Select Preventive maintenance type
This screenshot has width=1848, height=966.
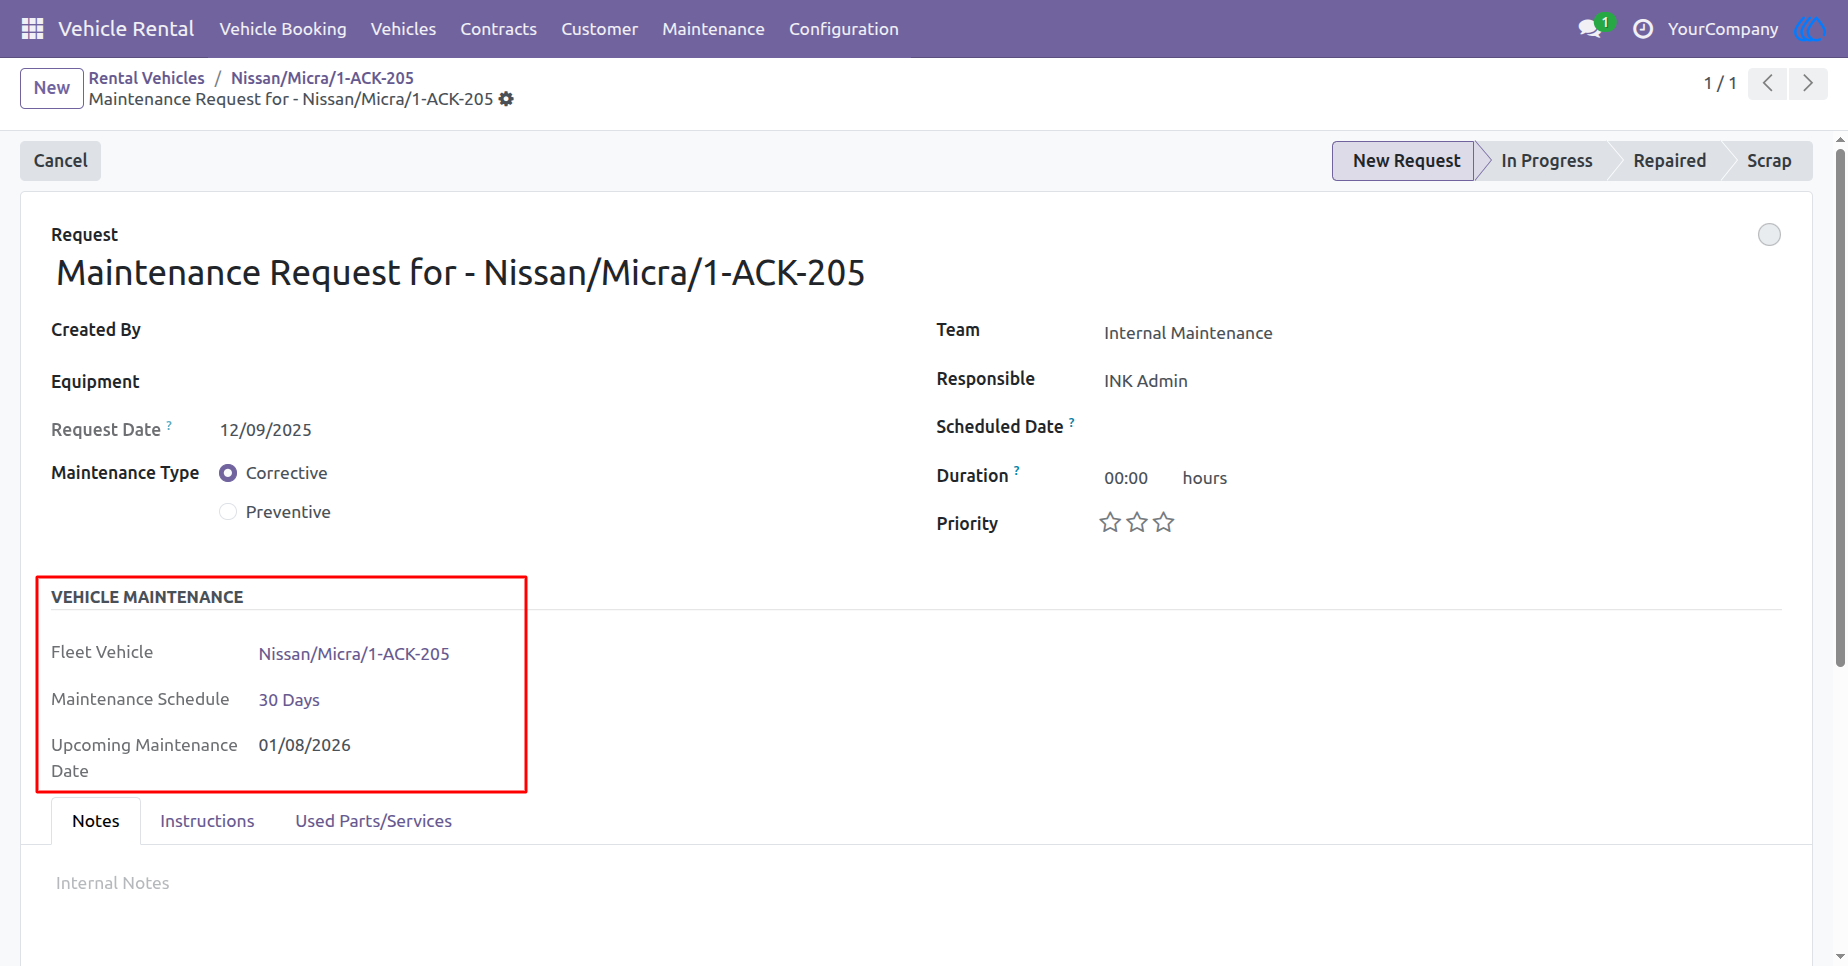coord(228,512)
